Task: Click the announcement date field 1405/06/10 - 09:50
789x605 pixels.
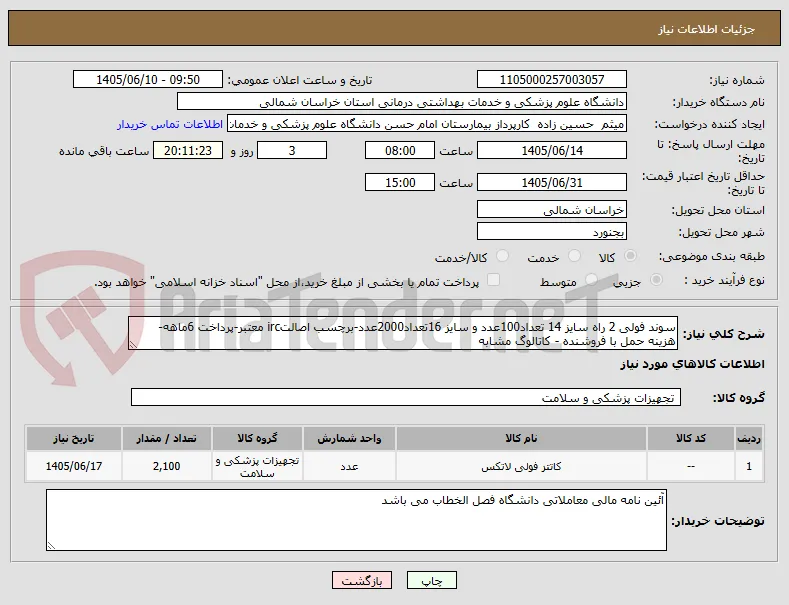Action: (x=148, y=80)
